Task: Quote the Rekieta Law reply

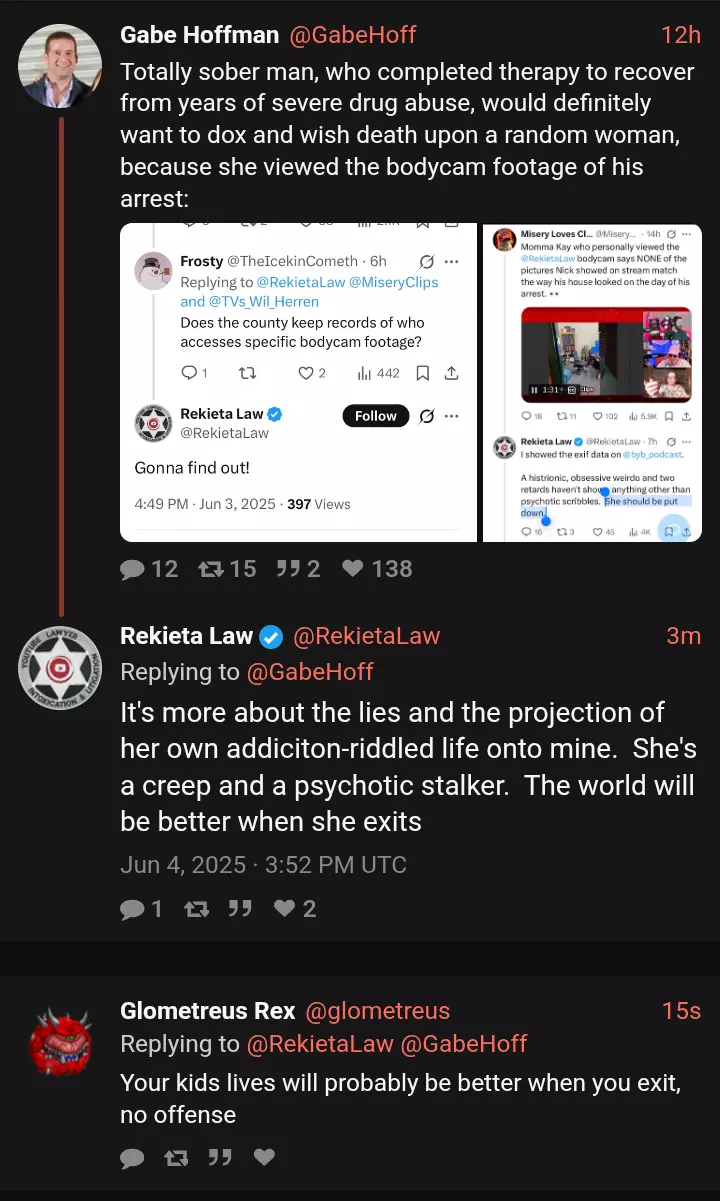Action: 240,909
